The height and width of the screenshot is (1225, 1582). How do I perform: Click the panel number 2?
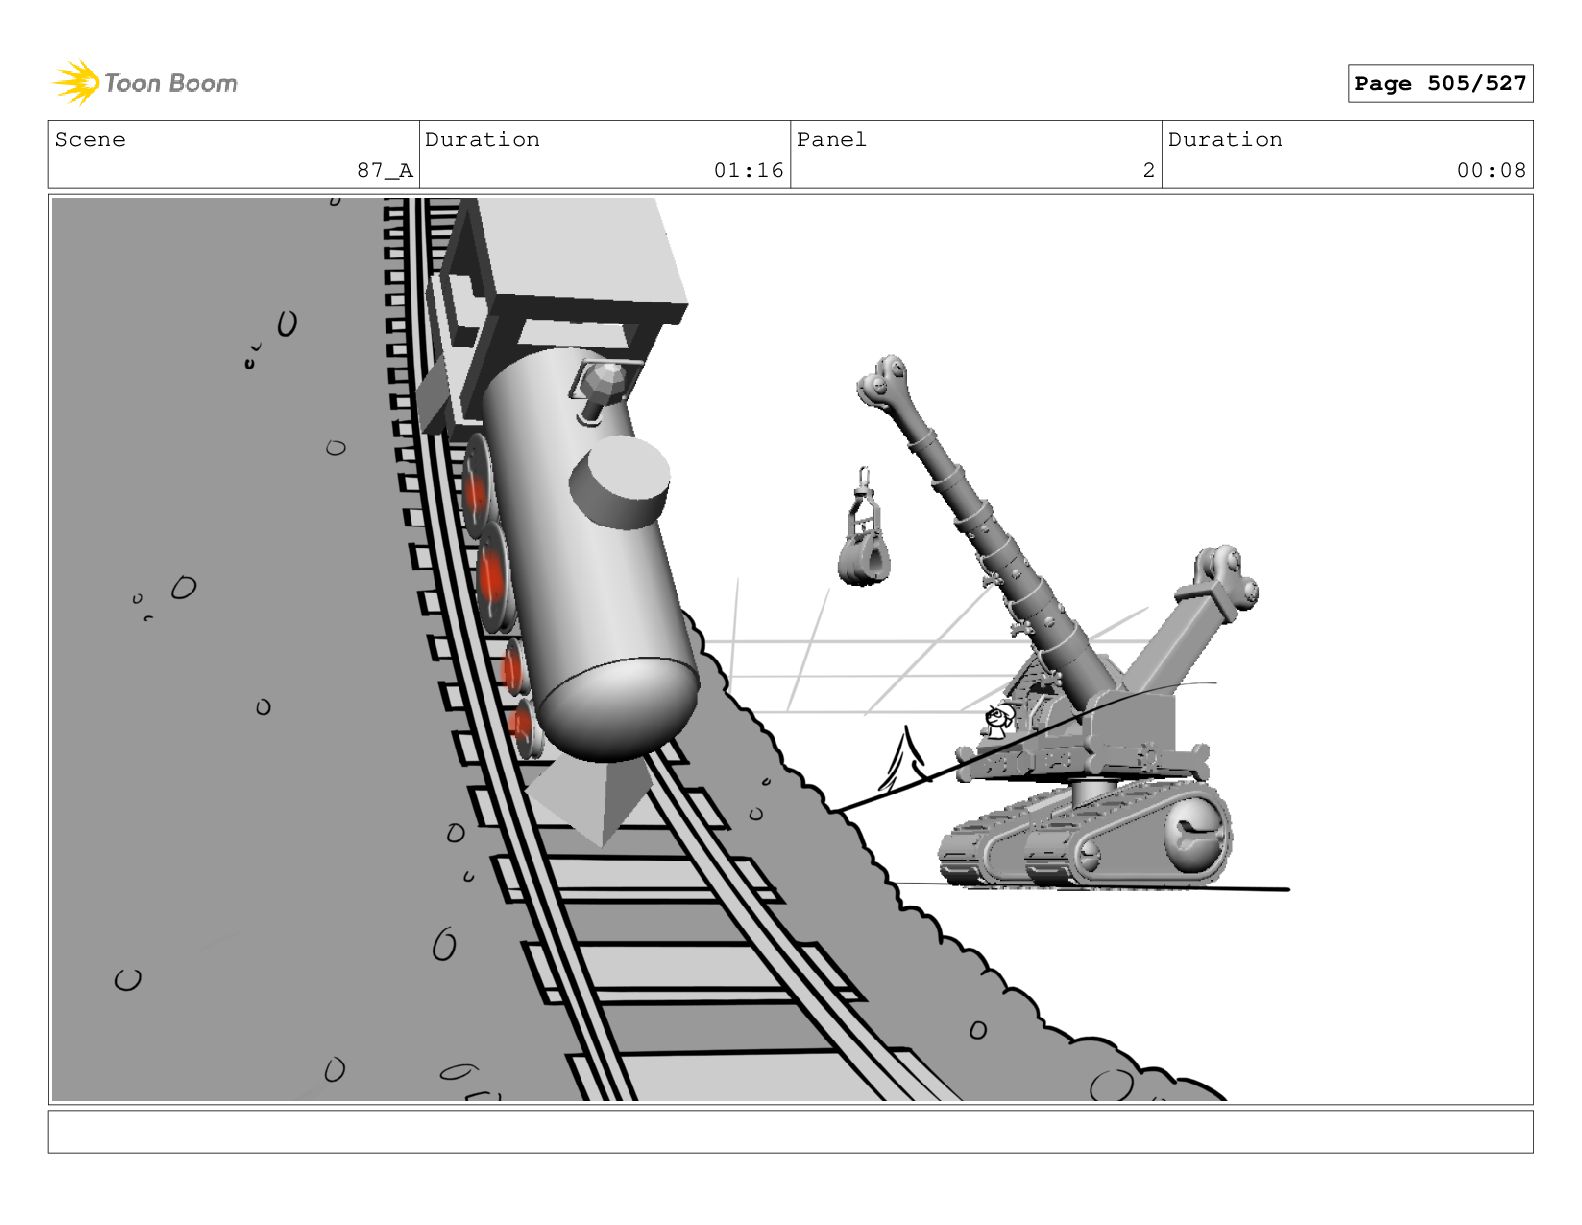(x=1149, y=170)
